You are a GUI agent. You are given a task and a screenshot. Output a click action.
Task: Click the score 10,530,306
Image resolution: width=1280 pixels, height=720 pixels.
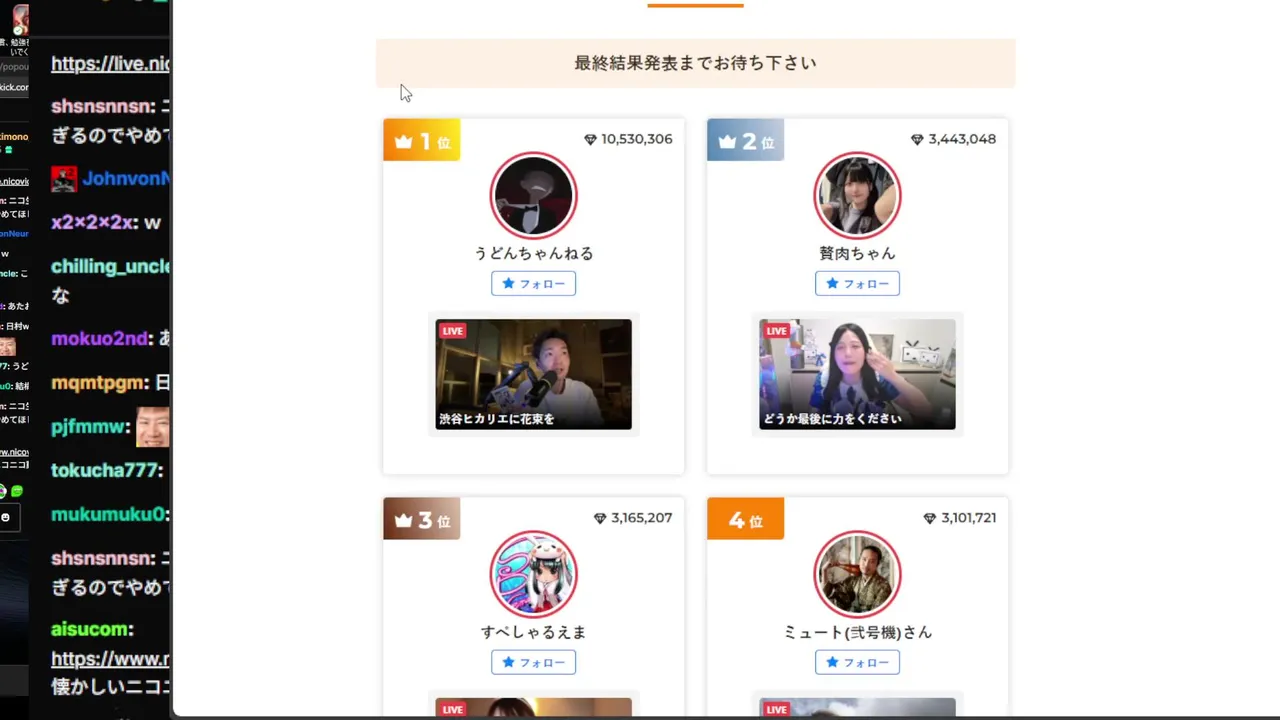[x=637, y=139]
